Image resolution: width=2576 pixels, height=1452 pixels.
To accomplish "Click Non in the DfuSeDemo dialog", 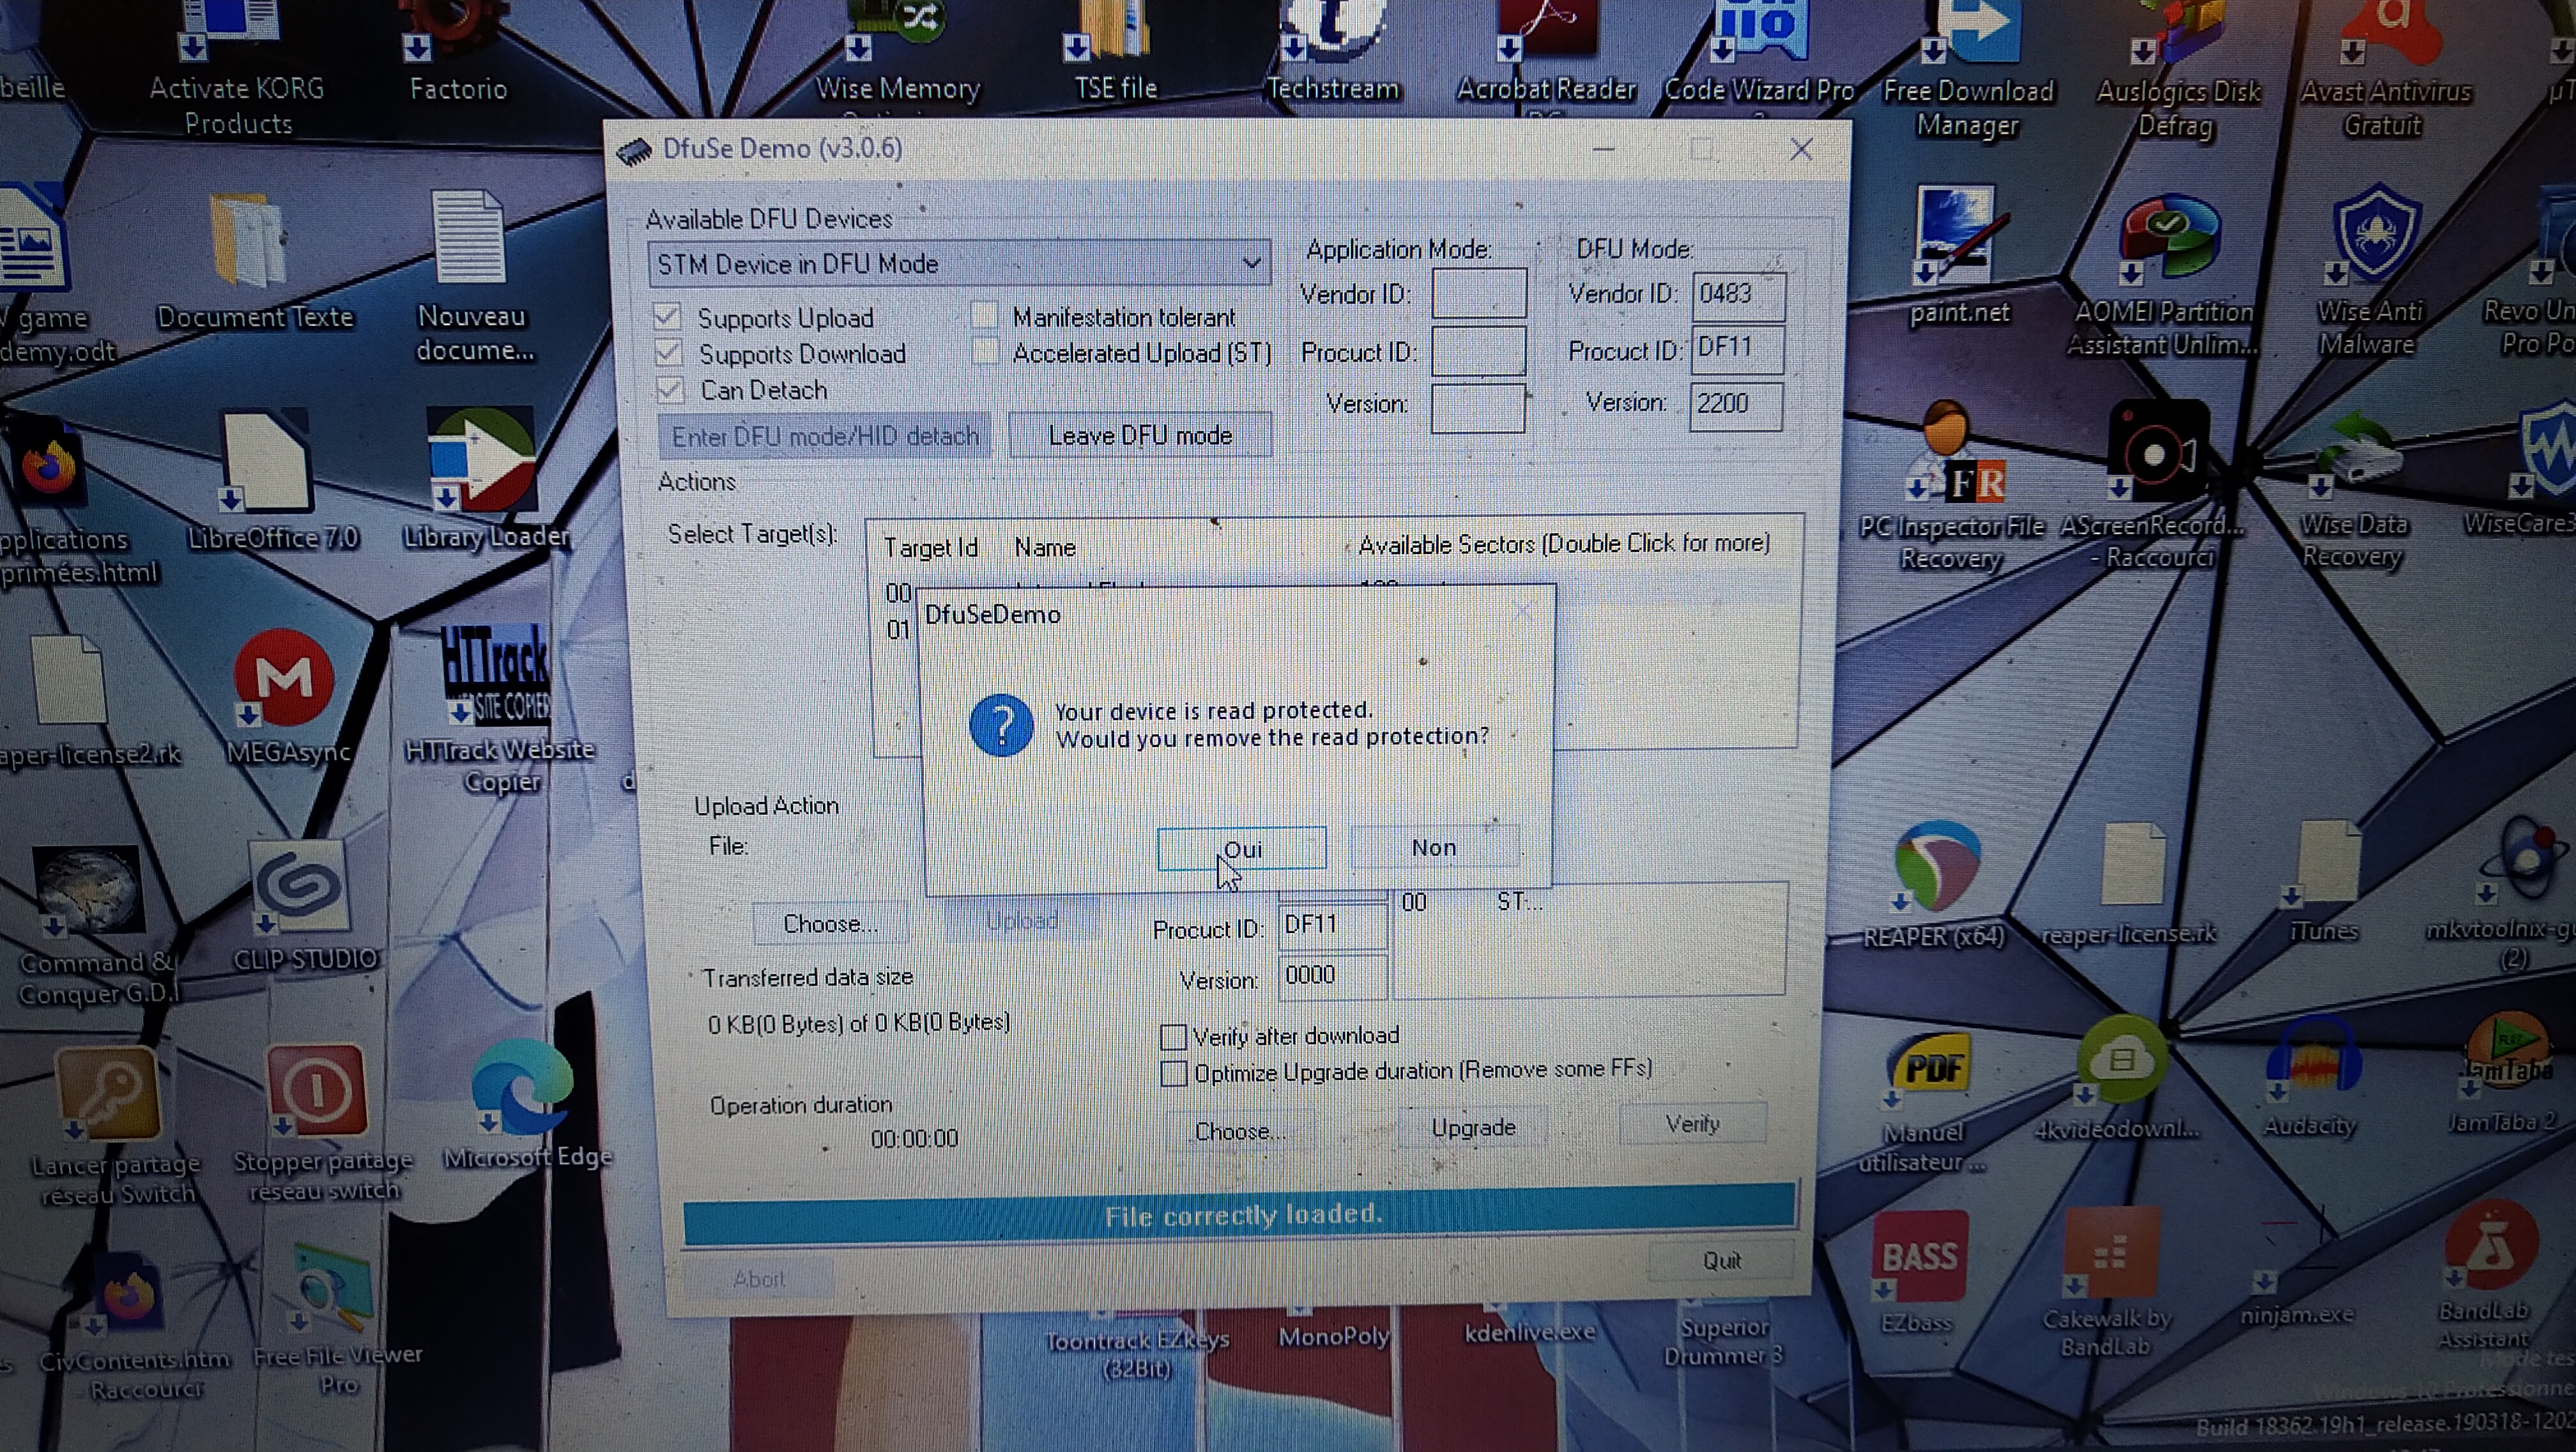I will pos(1433,848).
